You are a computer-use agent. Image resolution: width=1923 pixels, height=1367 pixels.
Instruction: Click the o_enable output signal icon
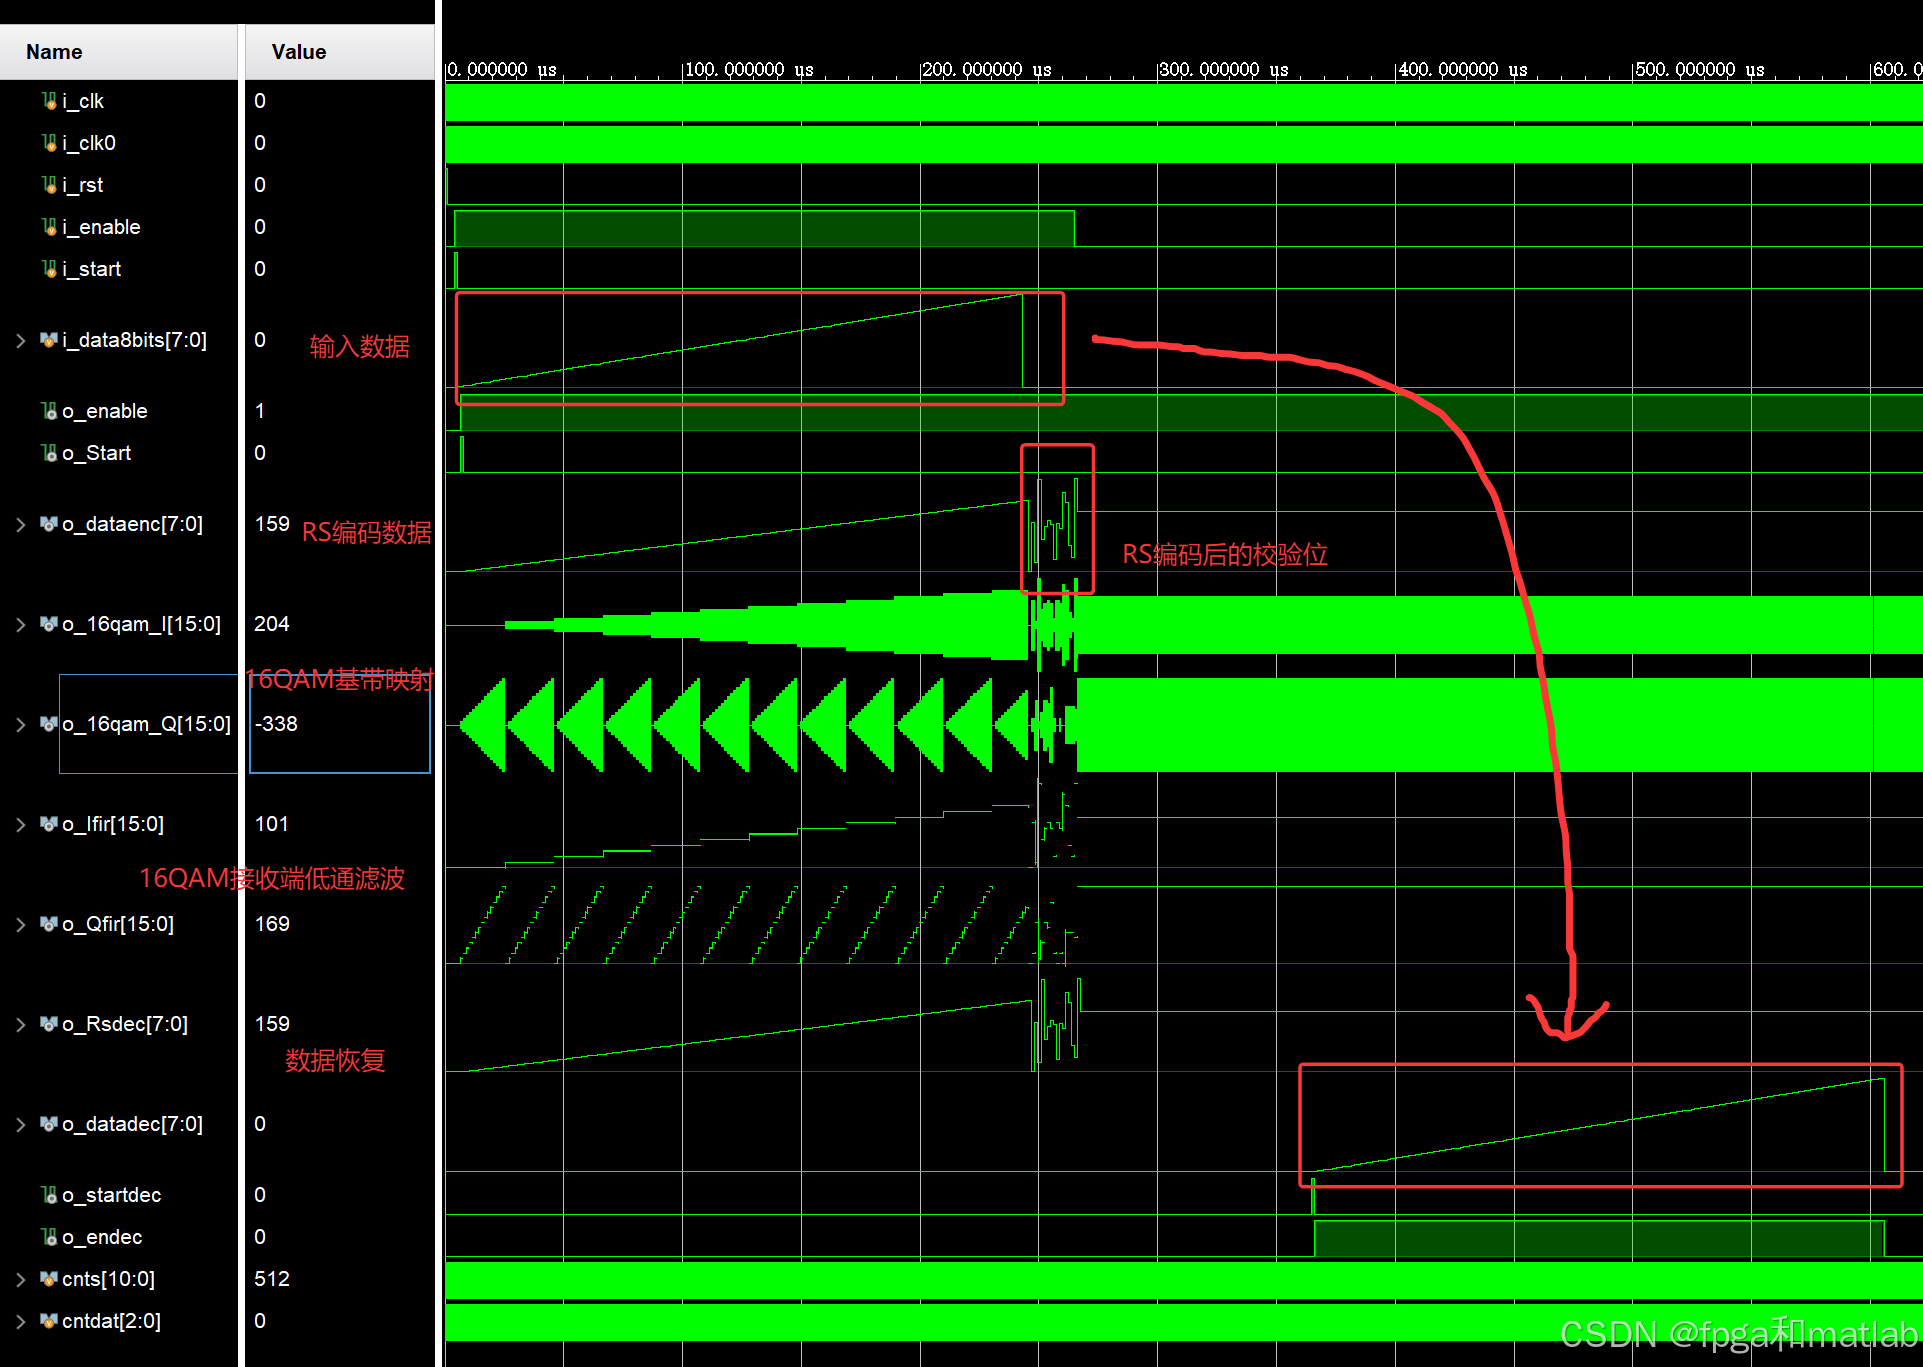pos(49,411)
